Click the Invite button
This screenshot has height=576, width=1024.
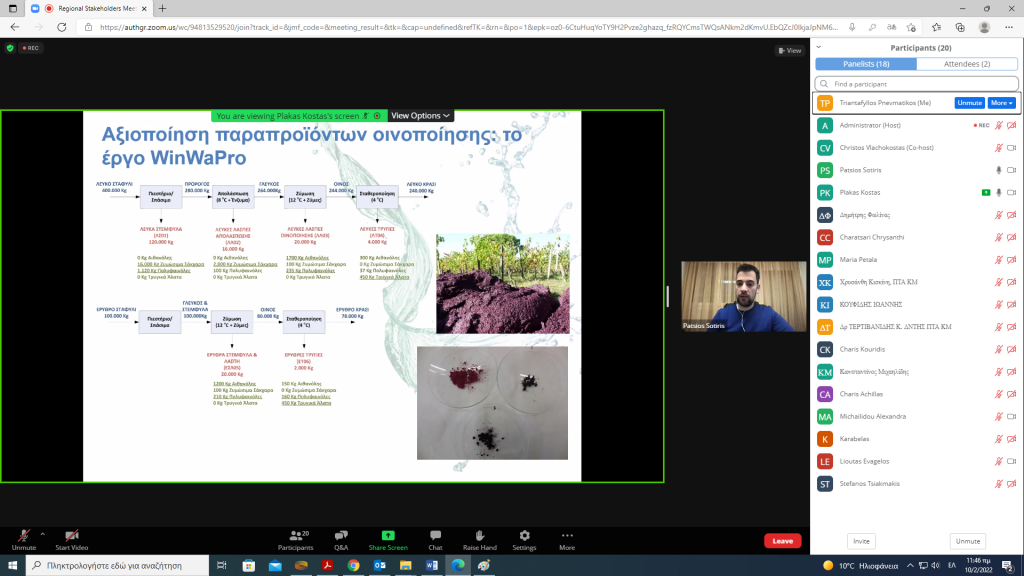click(x=859, y=541)
